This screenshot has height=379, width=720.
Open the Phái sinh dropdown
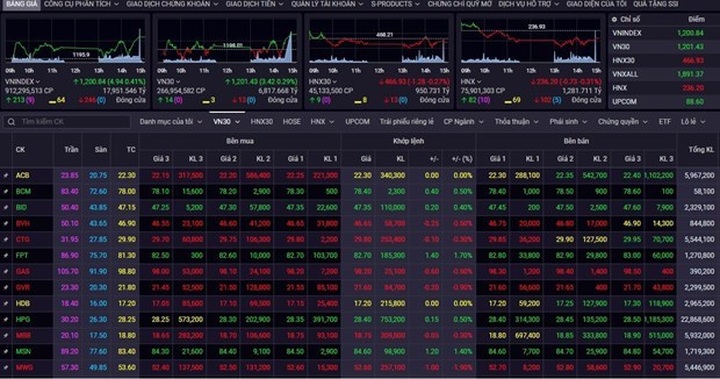click(x=568, y=122)
